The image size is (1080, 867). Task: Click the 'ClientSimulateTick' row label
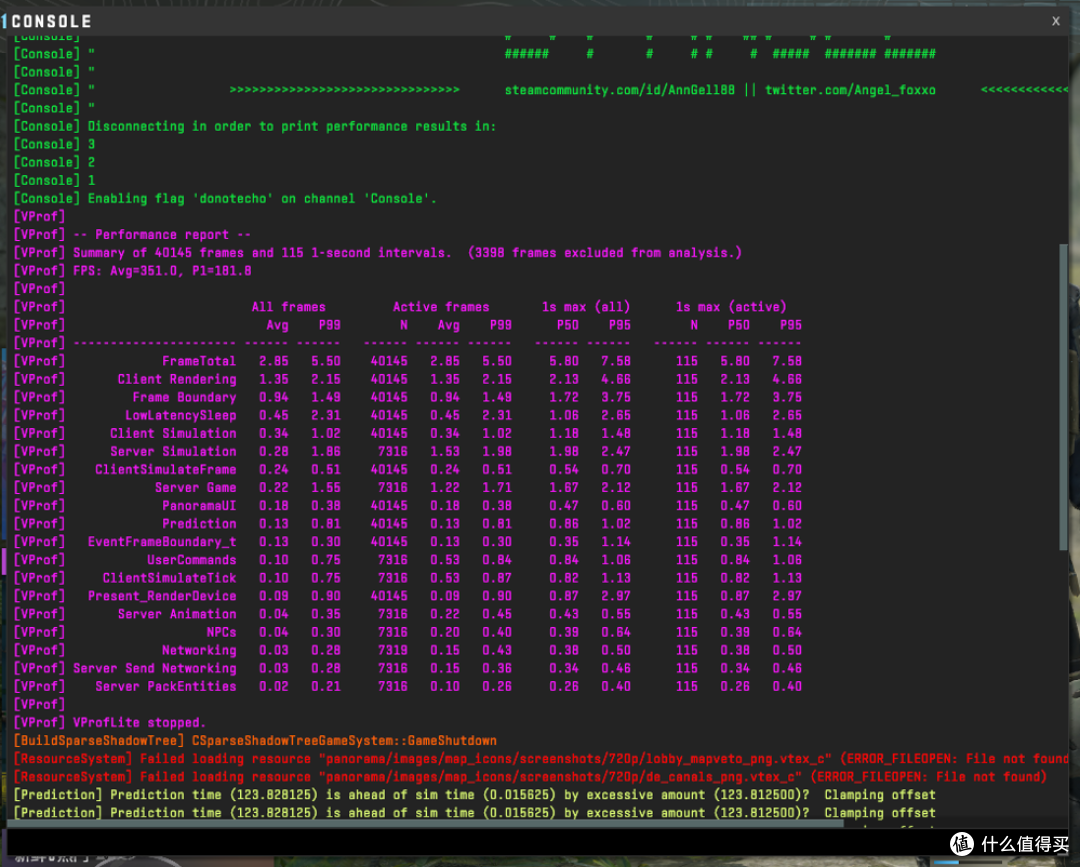[169, 578]
